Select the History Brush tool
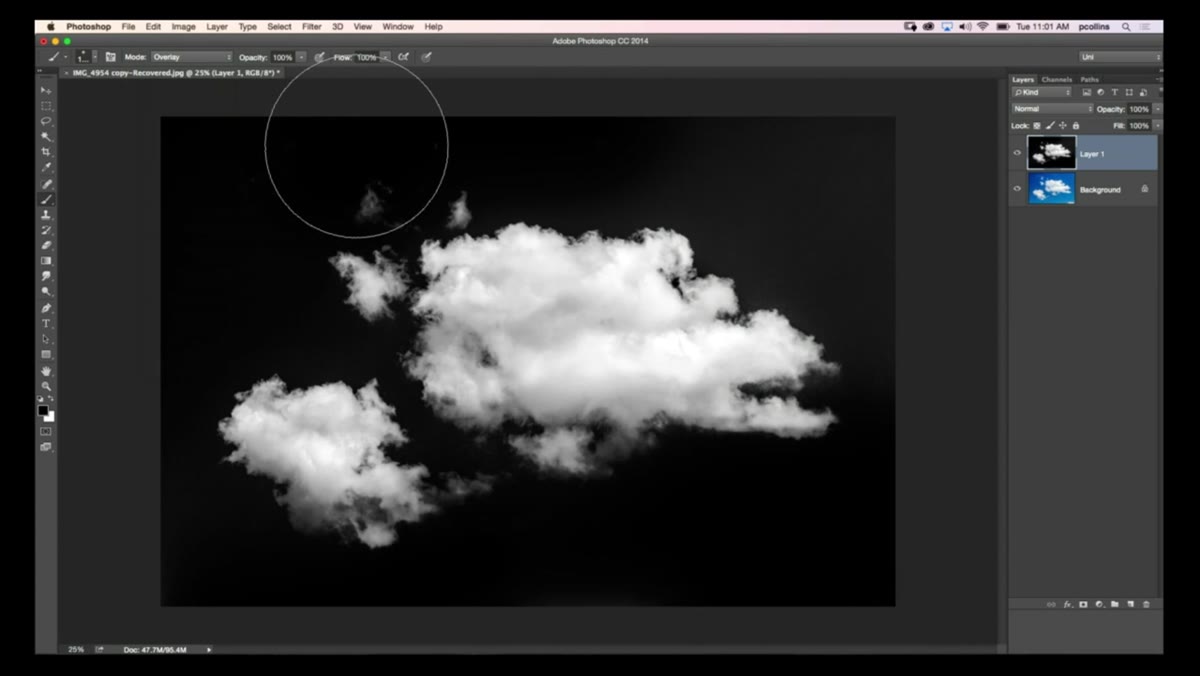1200x676 pixels. (x=46, y=230)
